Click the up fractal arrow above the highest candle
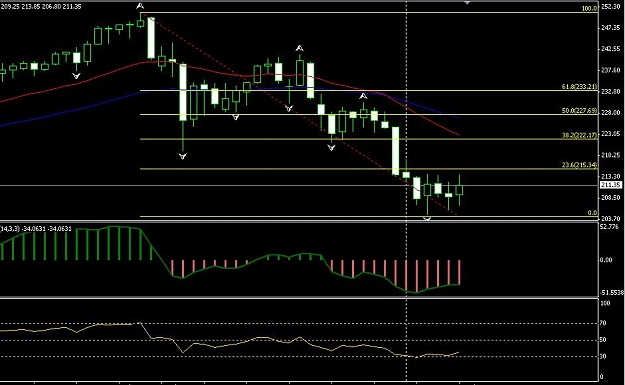This screenshot has height=385, width=625. point(140,6)
